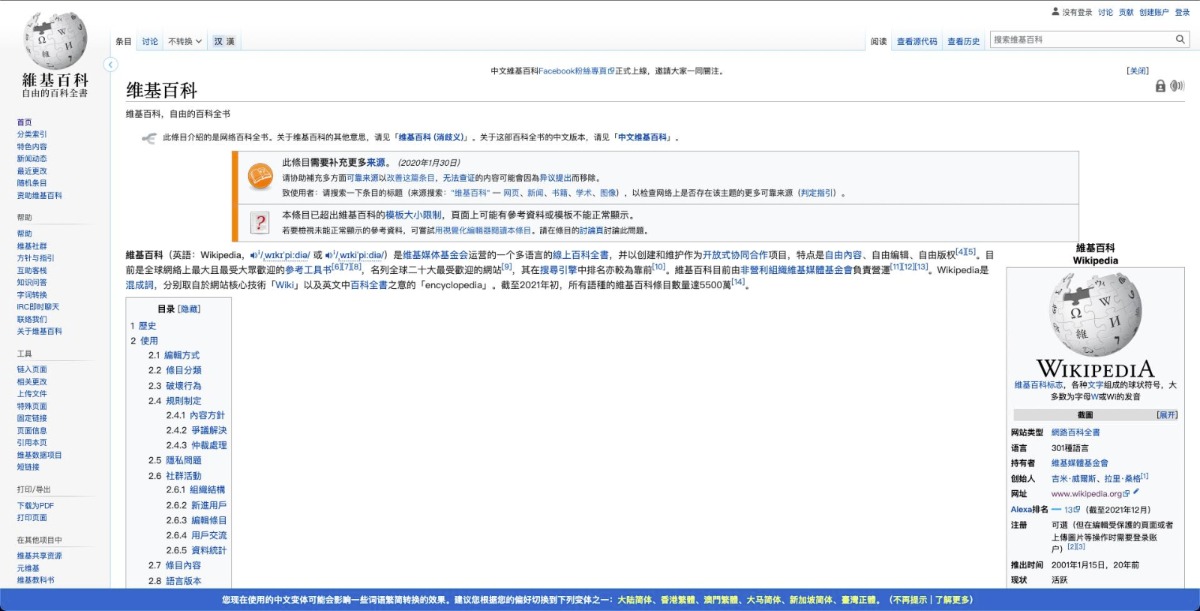Open the Facebook粉絲專頁 link in notice
The height and width of the screenshot is (611, 1200).
(577, 71)
